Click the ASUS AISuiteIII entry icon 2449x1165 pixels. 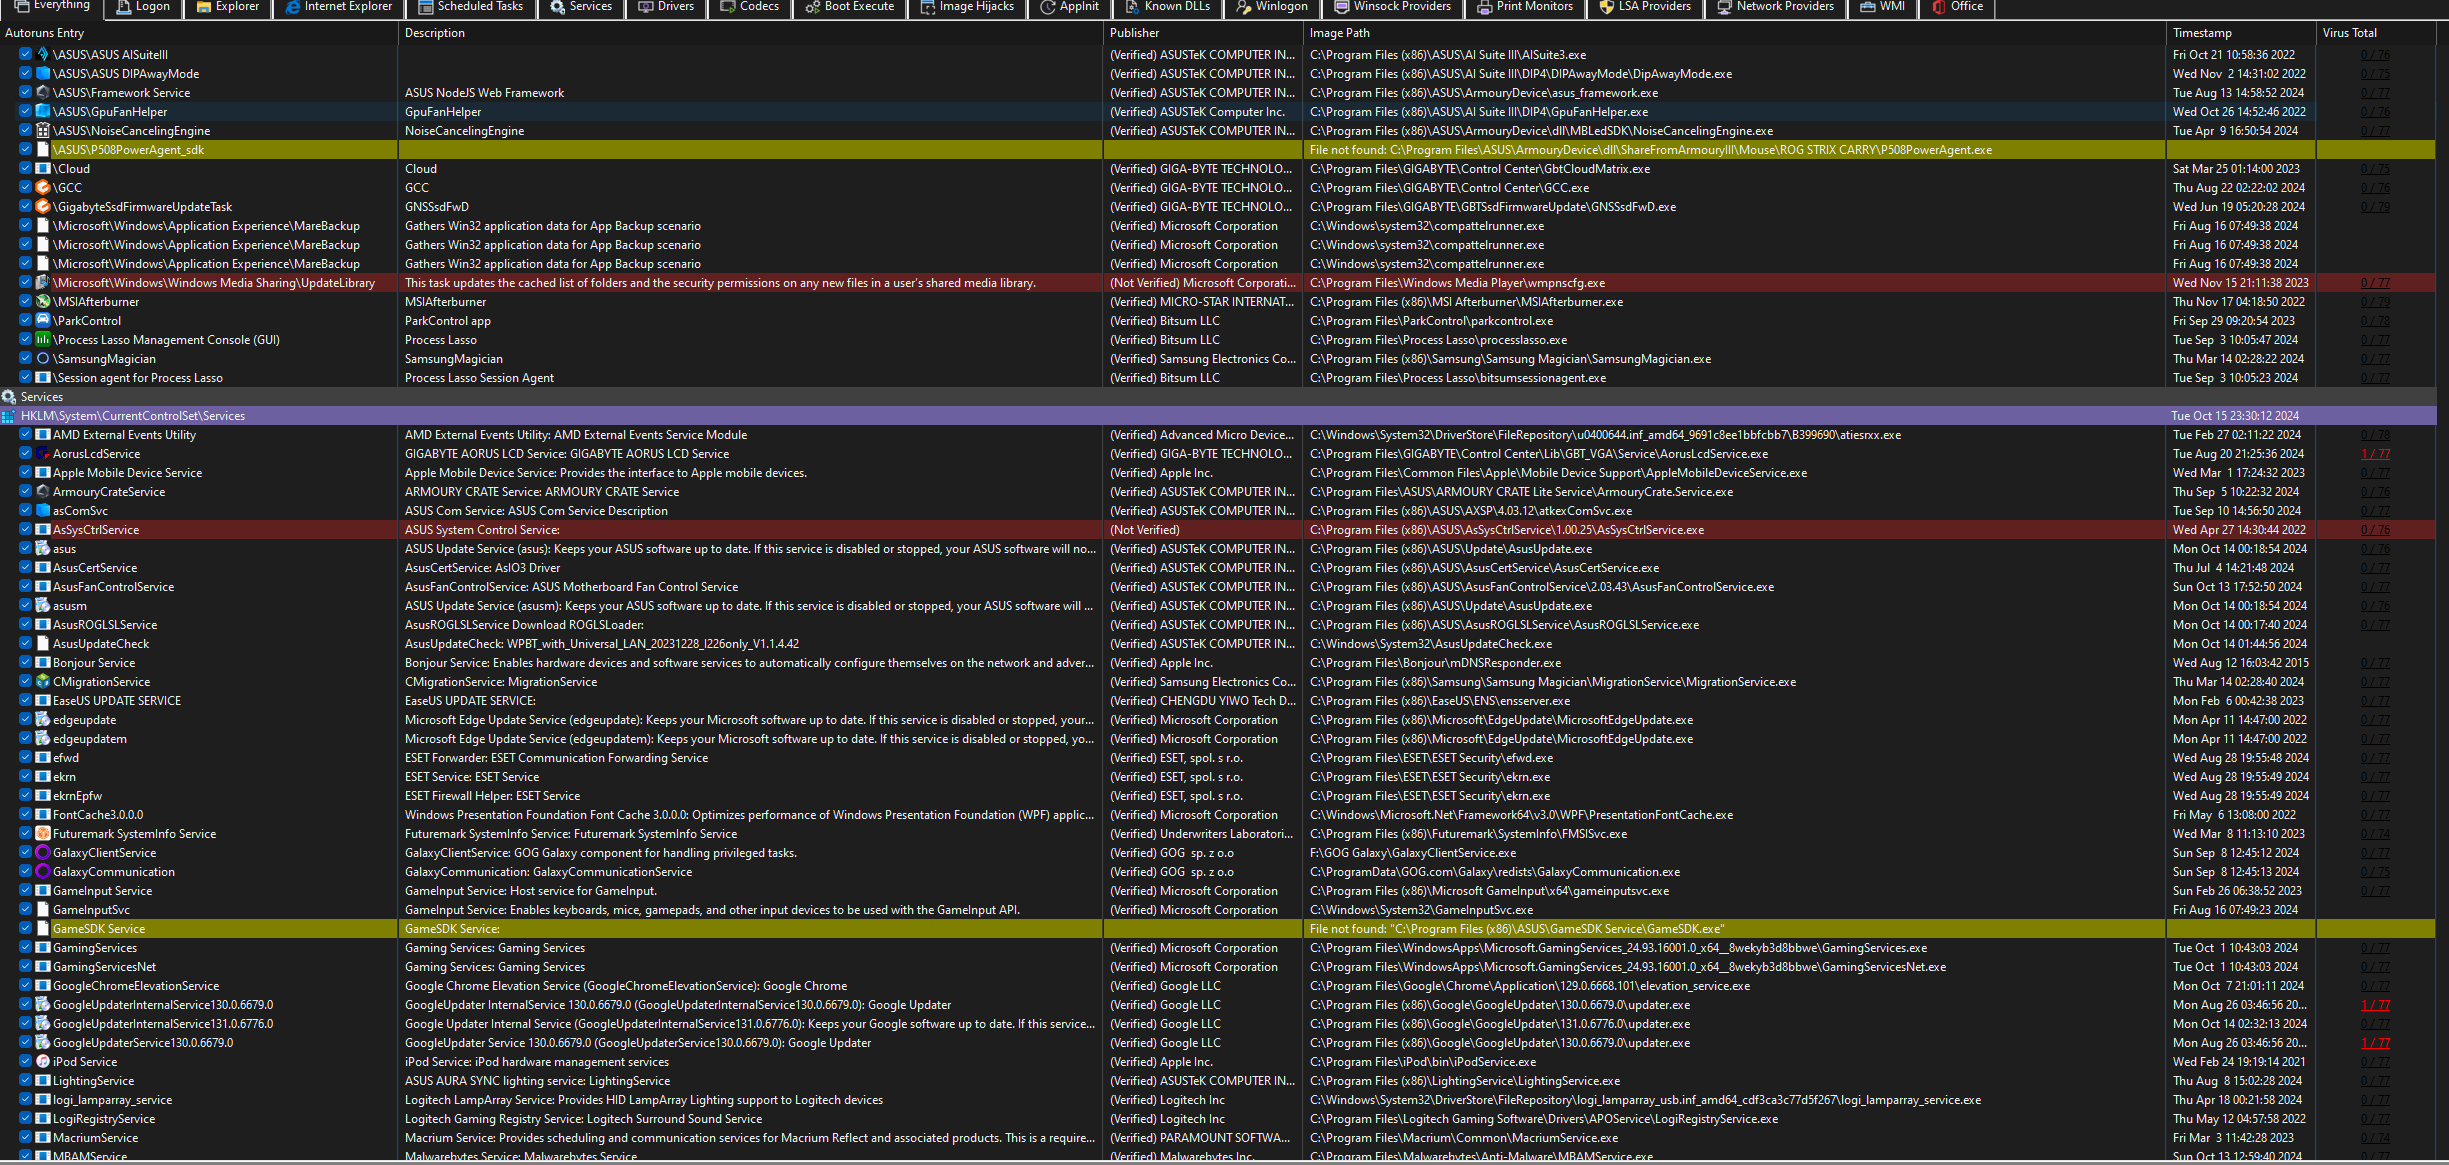pyautogui.click(x=43, y=55)
